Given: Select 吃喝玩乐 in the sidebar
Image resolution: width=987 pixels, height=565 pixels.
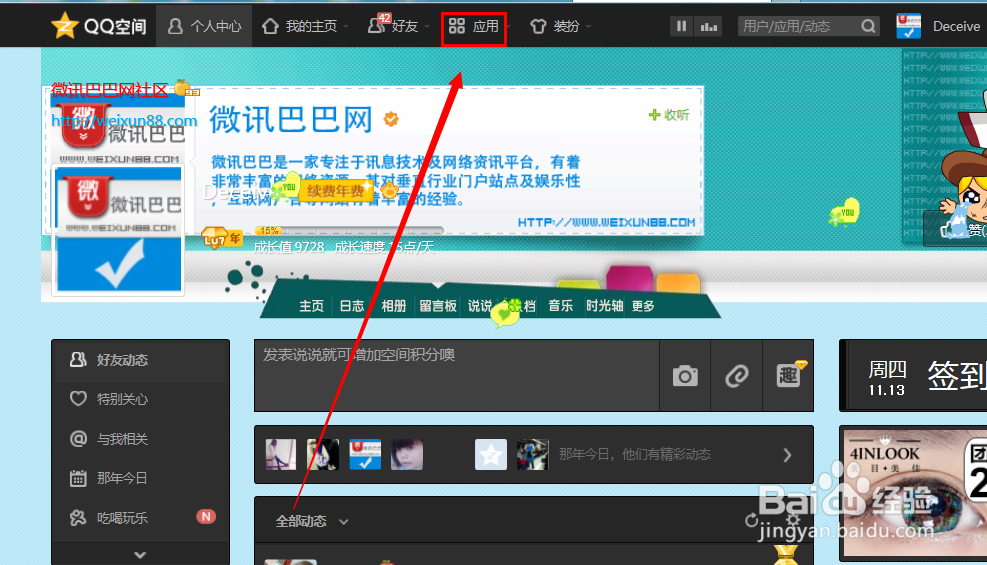Looking at the screenshot, I should (x=140, y=518).
